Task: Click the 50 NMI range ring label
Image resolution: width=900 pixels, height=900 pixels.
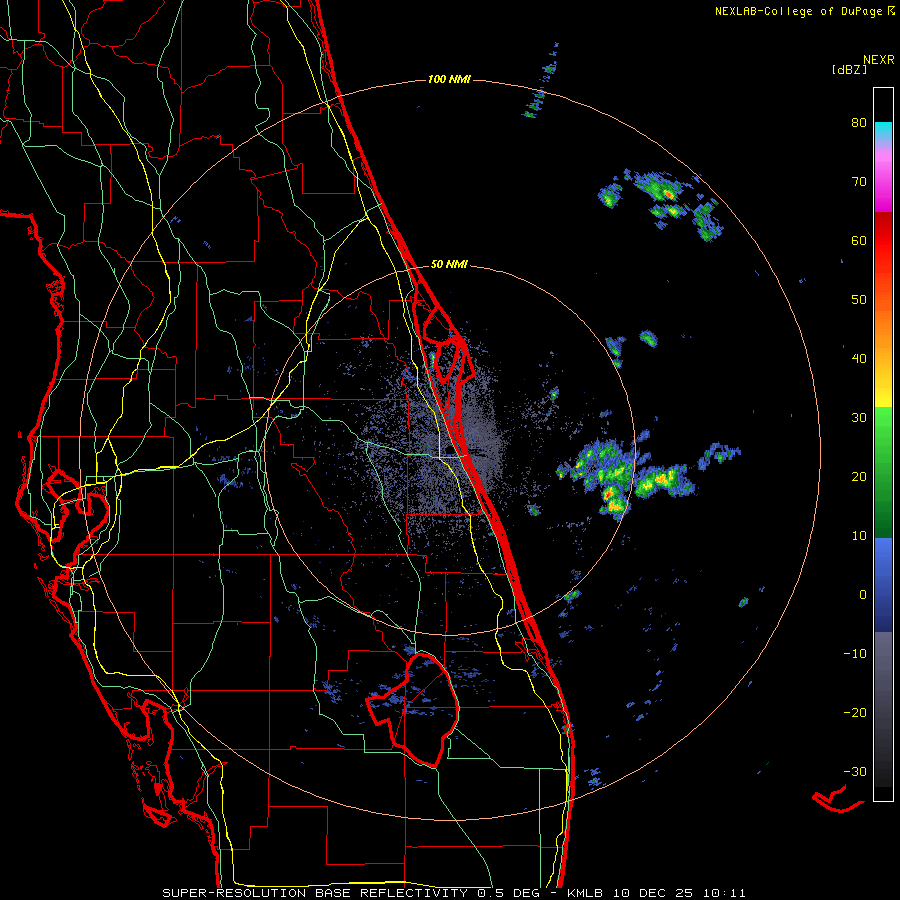Action: click(449, 265)
